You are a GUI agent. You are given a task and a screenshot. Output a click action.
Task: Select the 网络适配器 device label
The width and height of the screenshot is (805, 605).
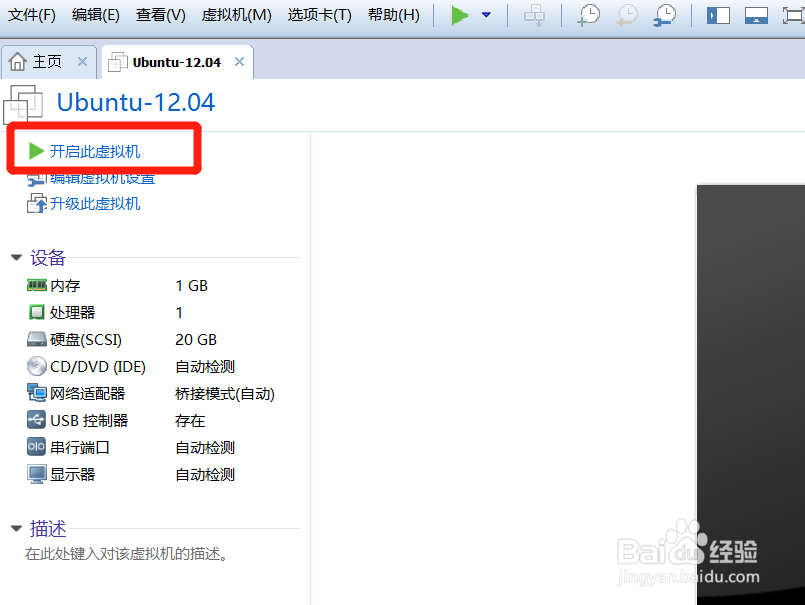(x=87, y=393)
